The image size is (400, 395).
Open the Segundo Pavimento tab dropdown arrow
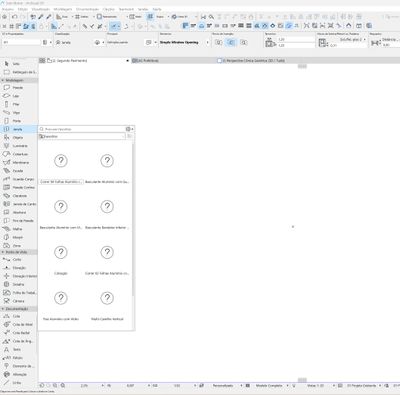click(x=127, y=61)
